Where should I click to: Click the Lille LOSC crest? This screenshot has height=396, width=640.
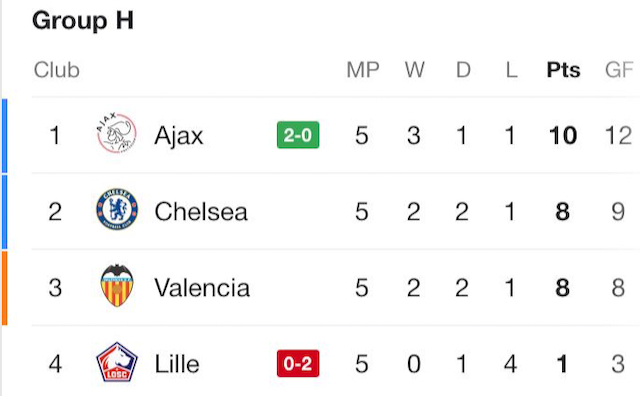(117, 362)
